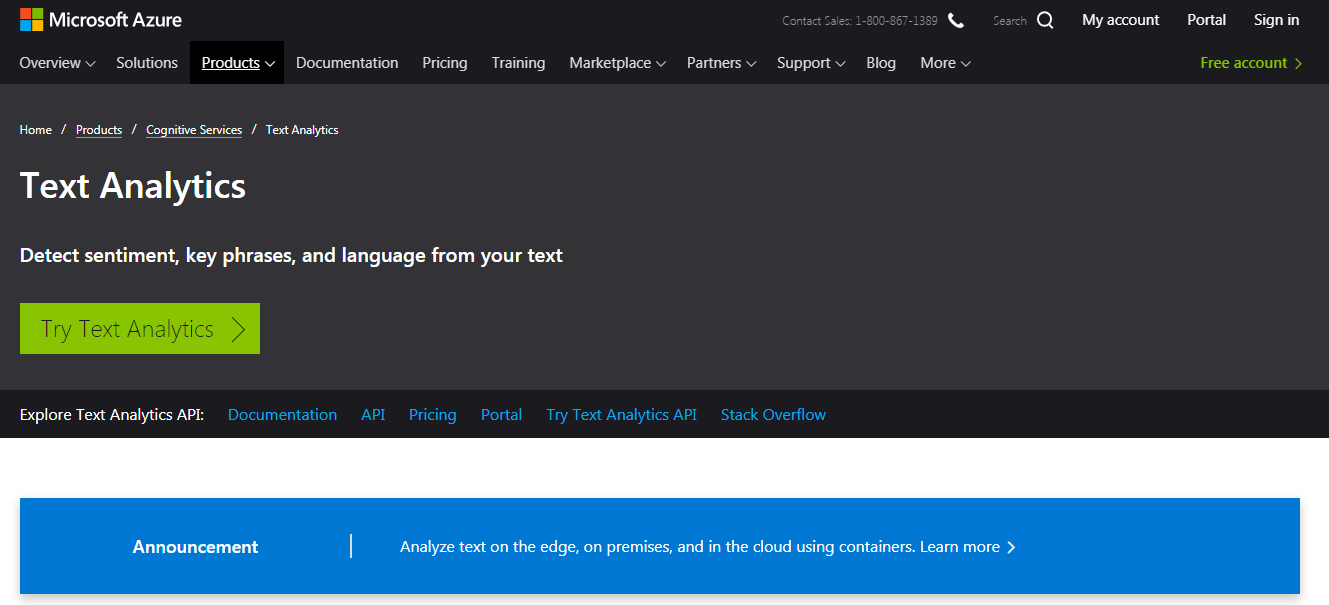Viewport: 1329px width, 605px height.
Task: Expand the Overview dropdown menu
Action: [57, 63]
